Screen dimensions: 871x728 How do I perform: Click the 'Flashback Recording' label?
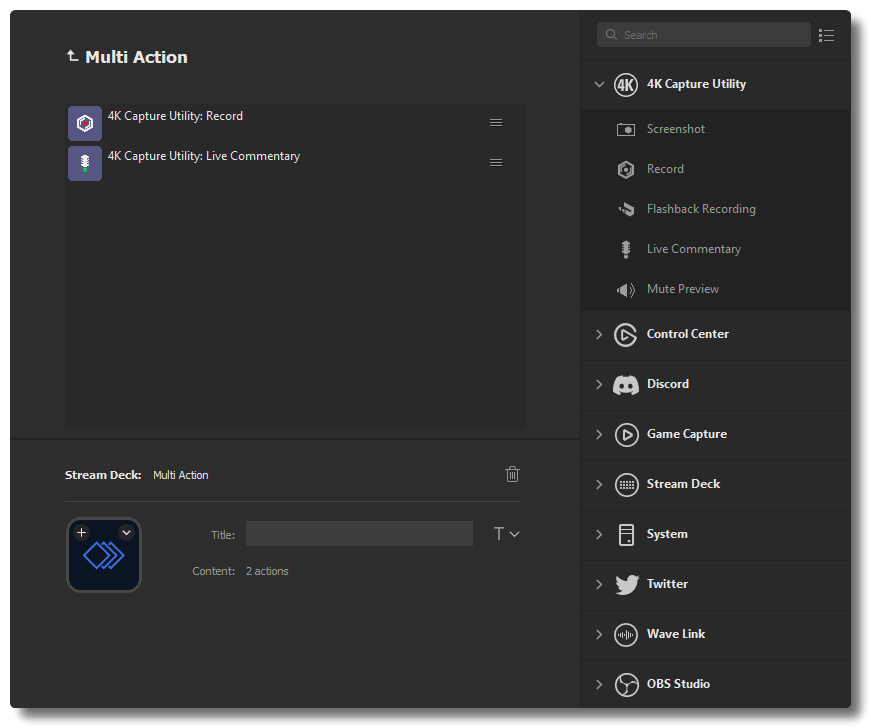point(701,209)
